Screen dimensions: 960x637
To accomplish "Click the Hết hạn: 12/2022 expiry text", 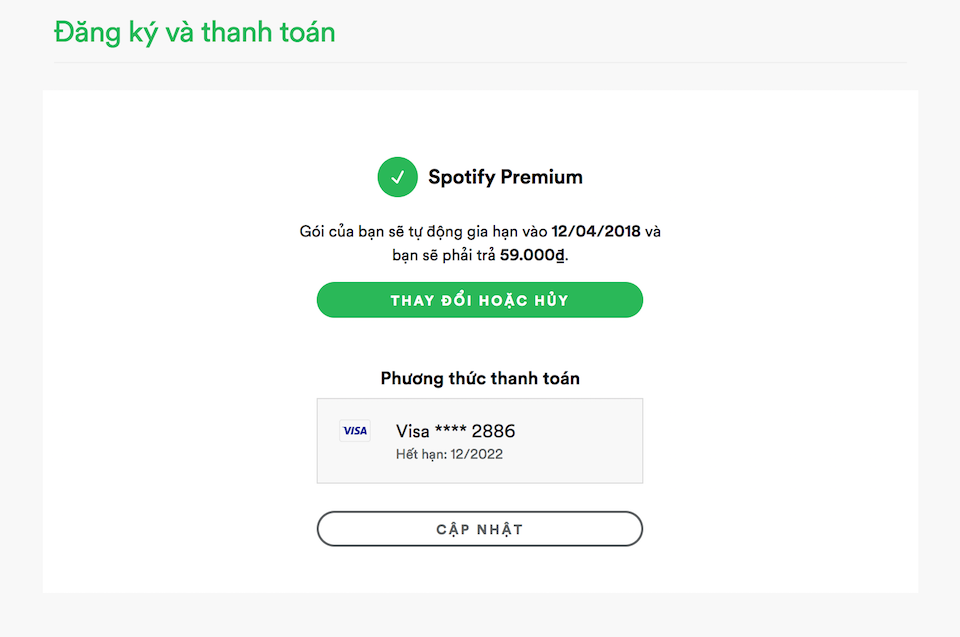I will tap(450, 453).
